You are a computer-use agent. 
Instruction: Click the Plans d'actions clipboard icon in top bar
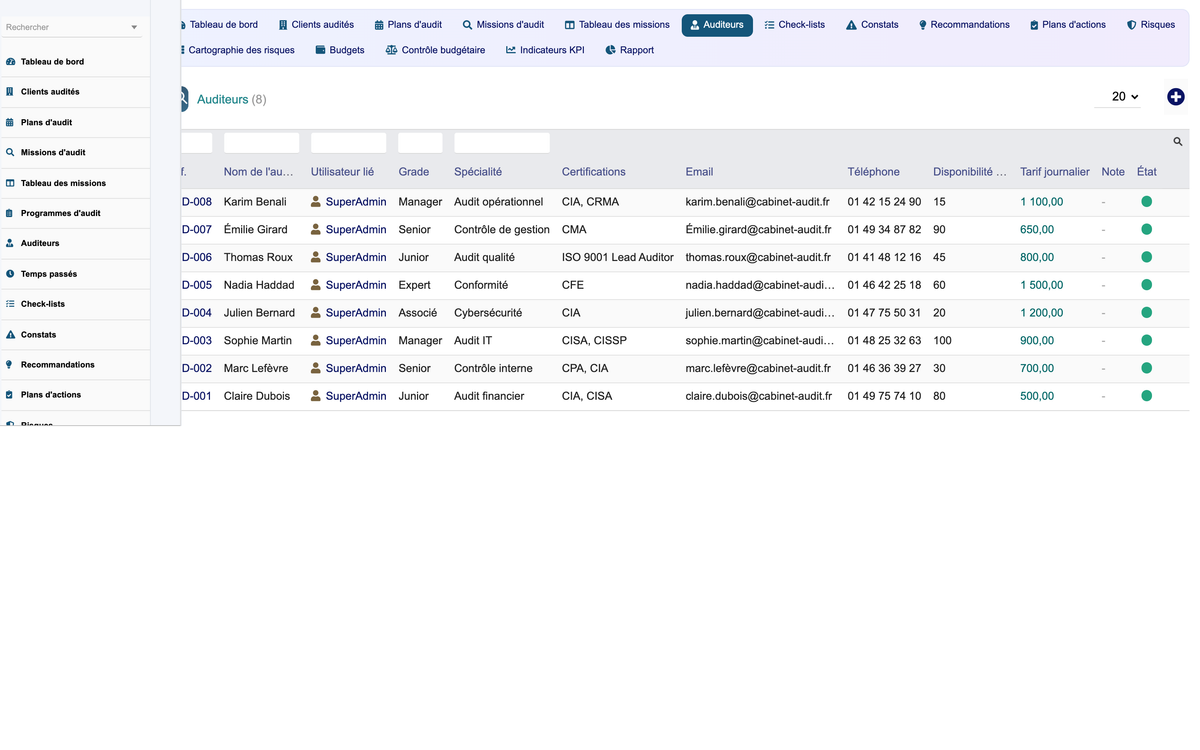(1034, 25)
